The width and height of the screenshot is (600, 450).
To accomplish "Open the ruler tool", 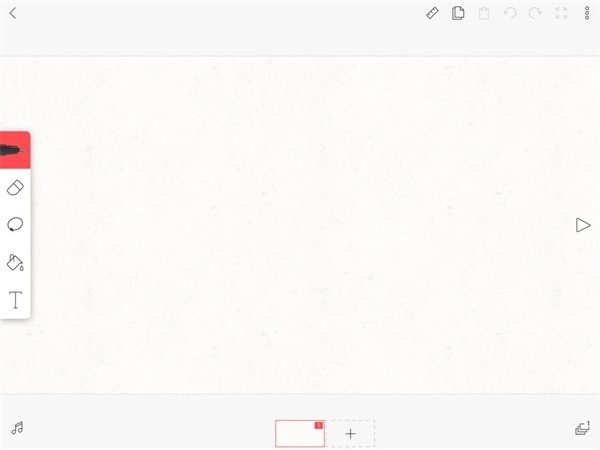I will (432, 14).
